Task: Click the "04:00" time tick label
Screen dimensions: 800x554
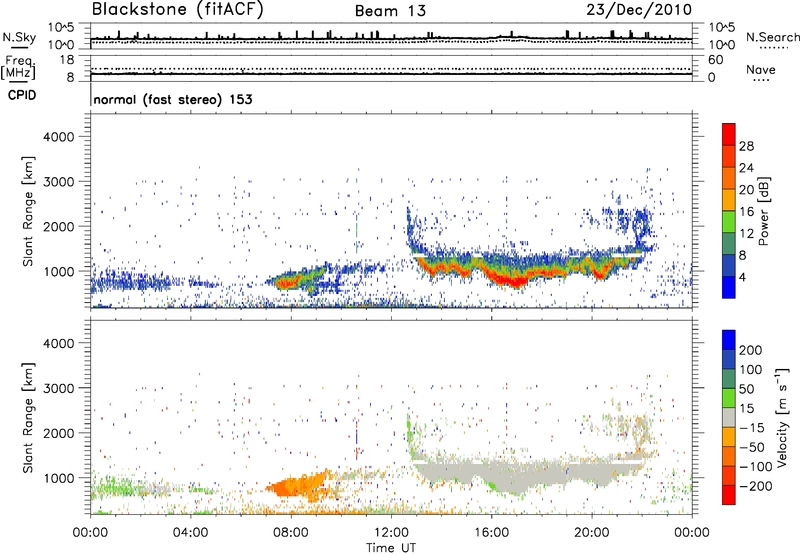Action: click(191, 533)
